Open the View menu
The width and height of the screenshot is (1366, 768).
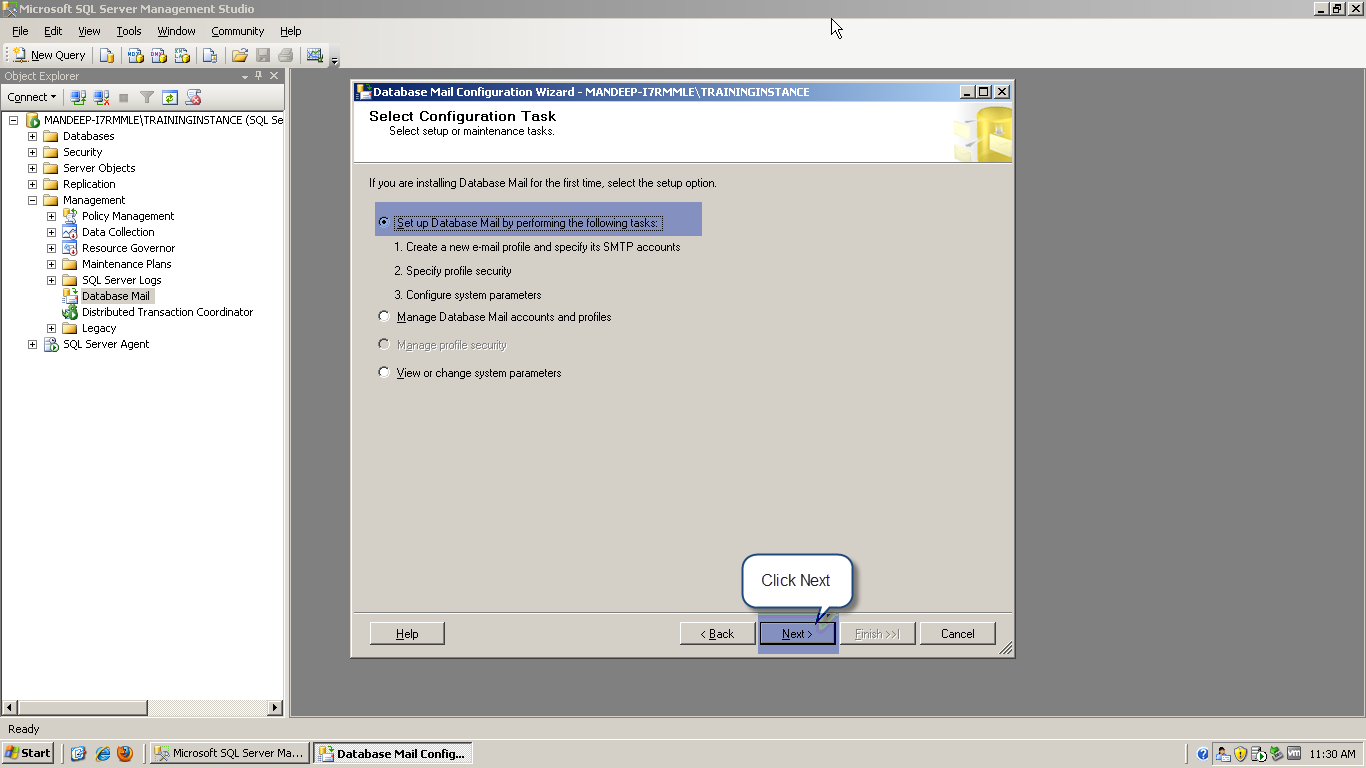89,31
